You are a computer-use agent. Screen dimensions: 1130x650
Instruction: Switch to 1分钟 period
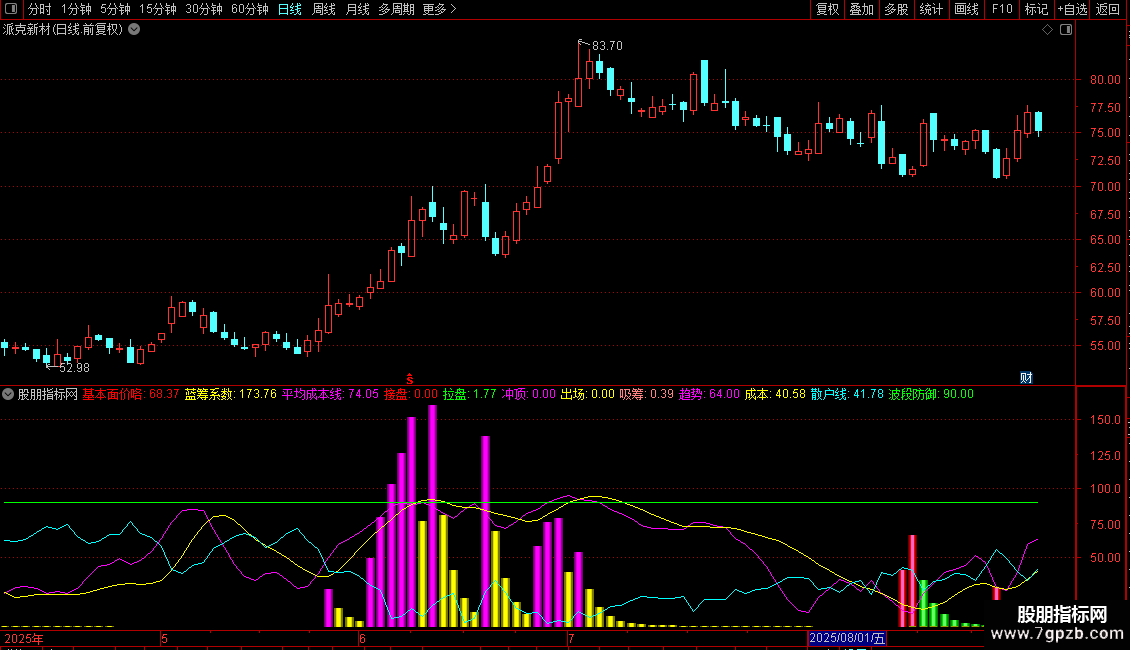[76, 9]
